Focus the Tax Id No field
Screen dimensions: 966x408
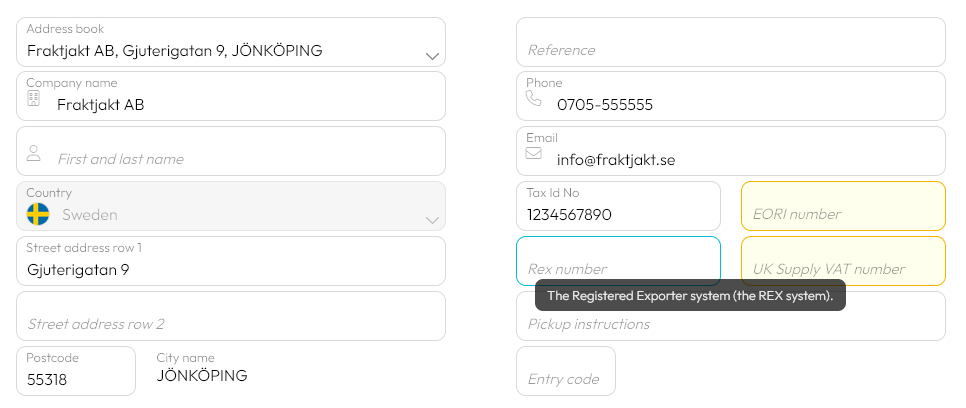click(619, 206)
